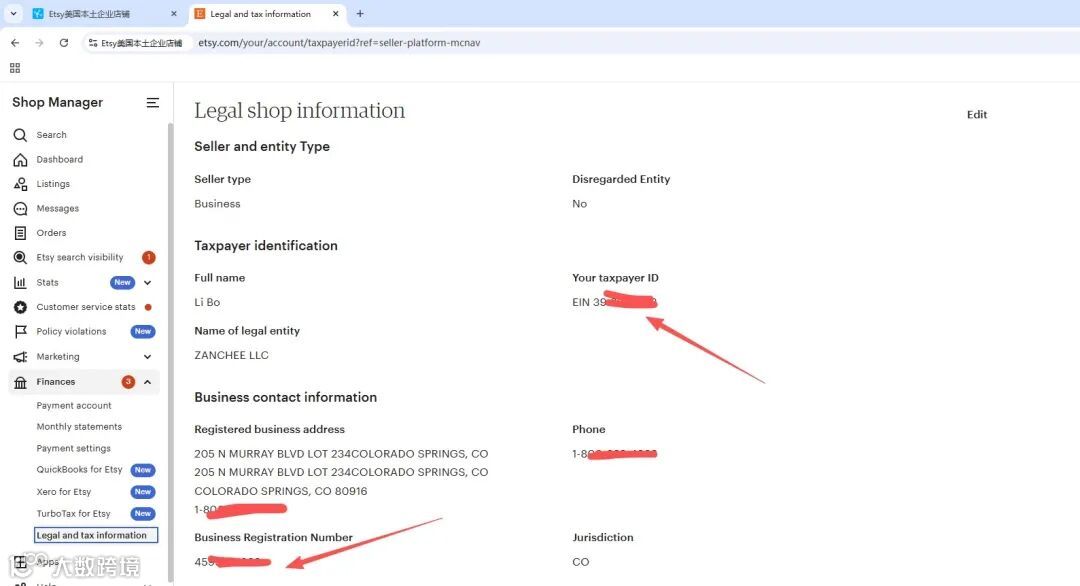Open Messages chat bubble icon
The width and height of the screenshot is (1080, 586).
click(x=20, y=209)
